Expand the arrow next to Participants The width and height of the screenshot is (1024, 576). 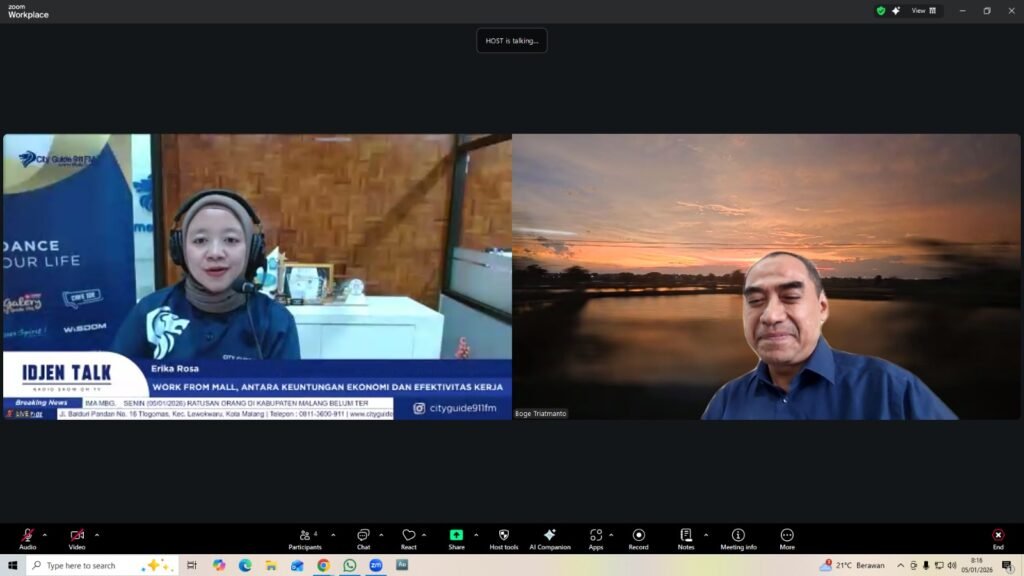[x=333, y=535]
